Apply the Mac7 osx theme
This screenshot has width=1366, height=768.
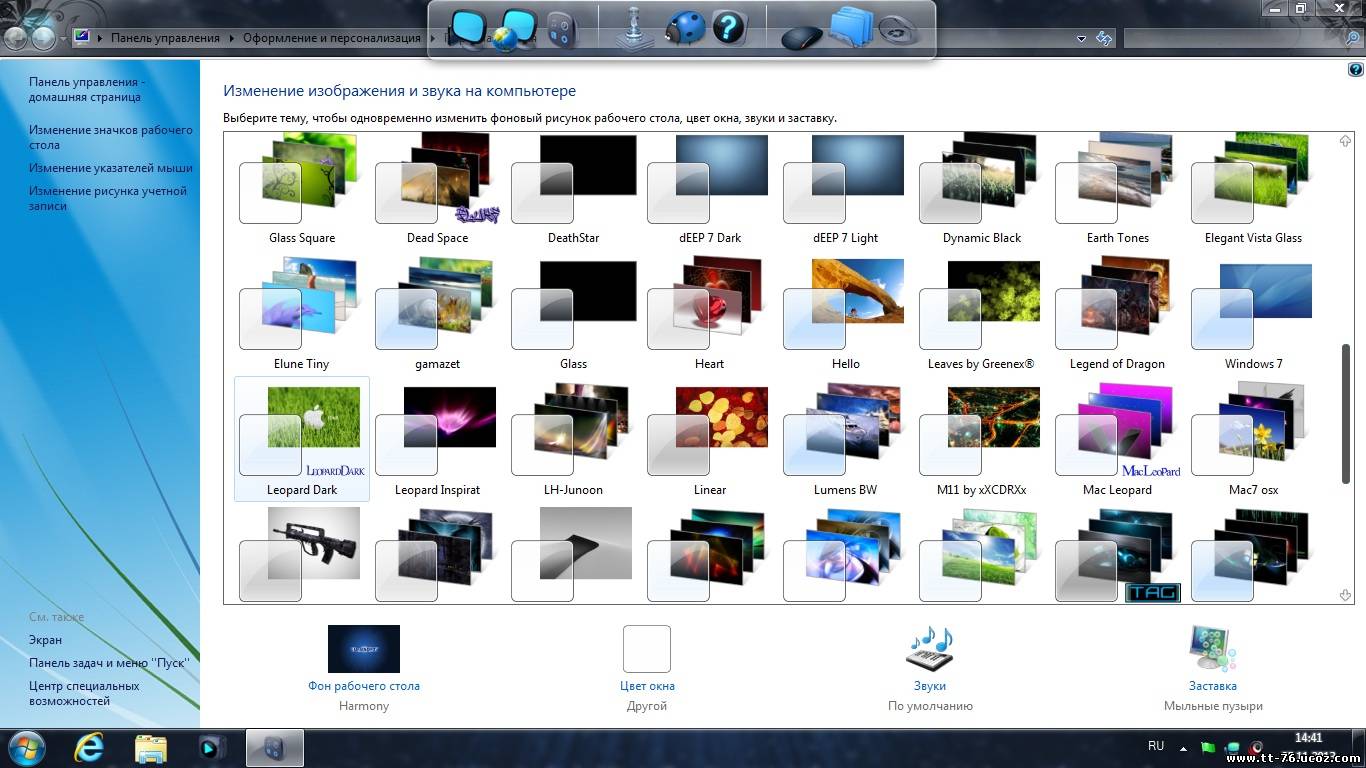1253,439
